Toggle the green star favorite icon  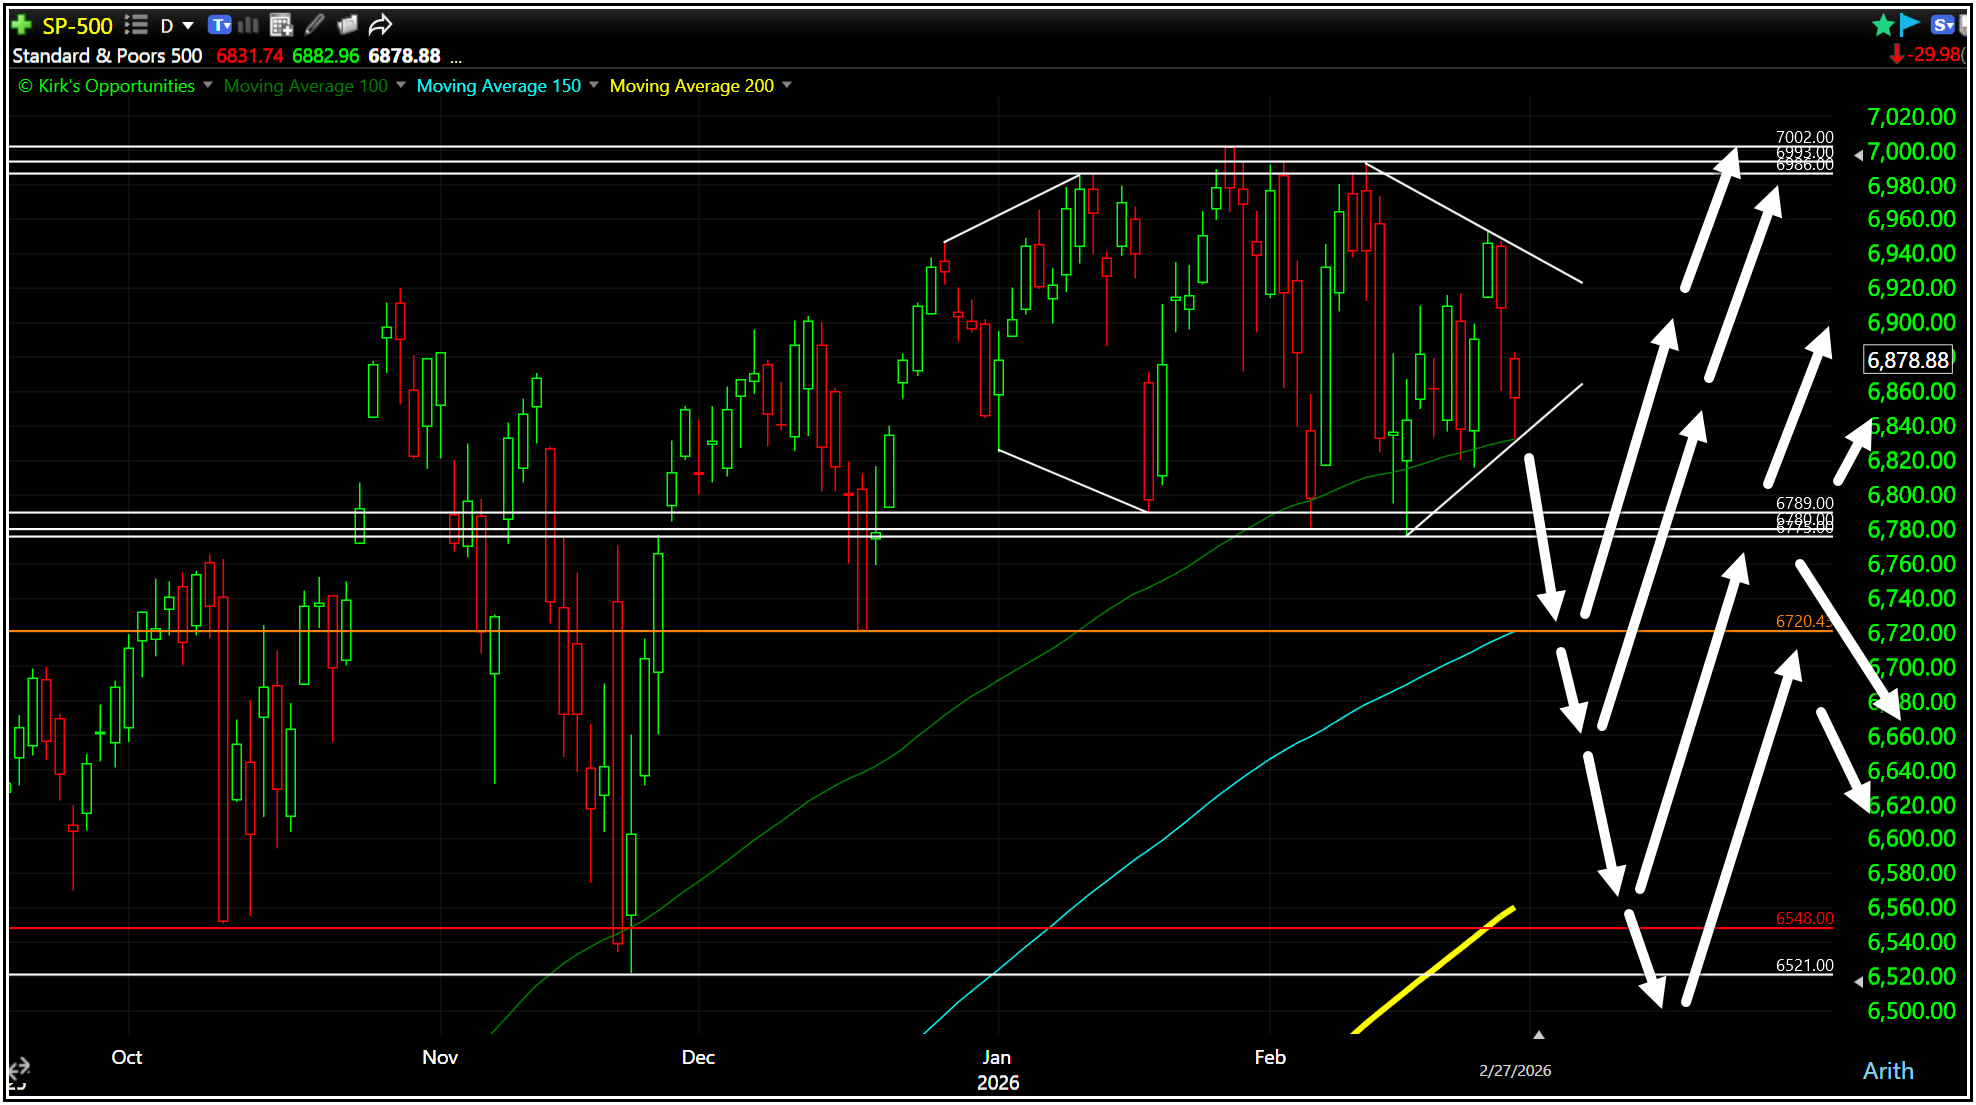coord(1882,25)
